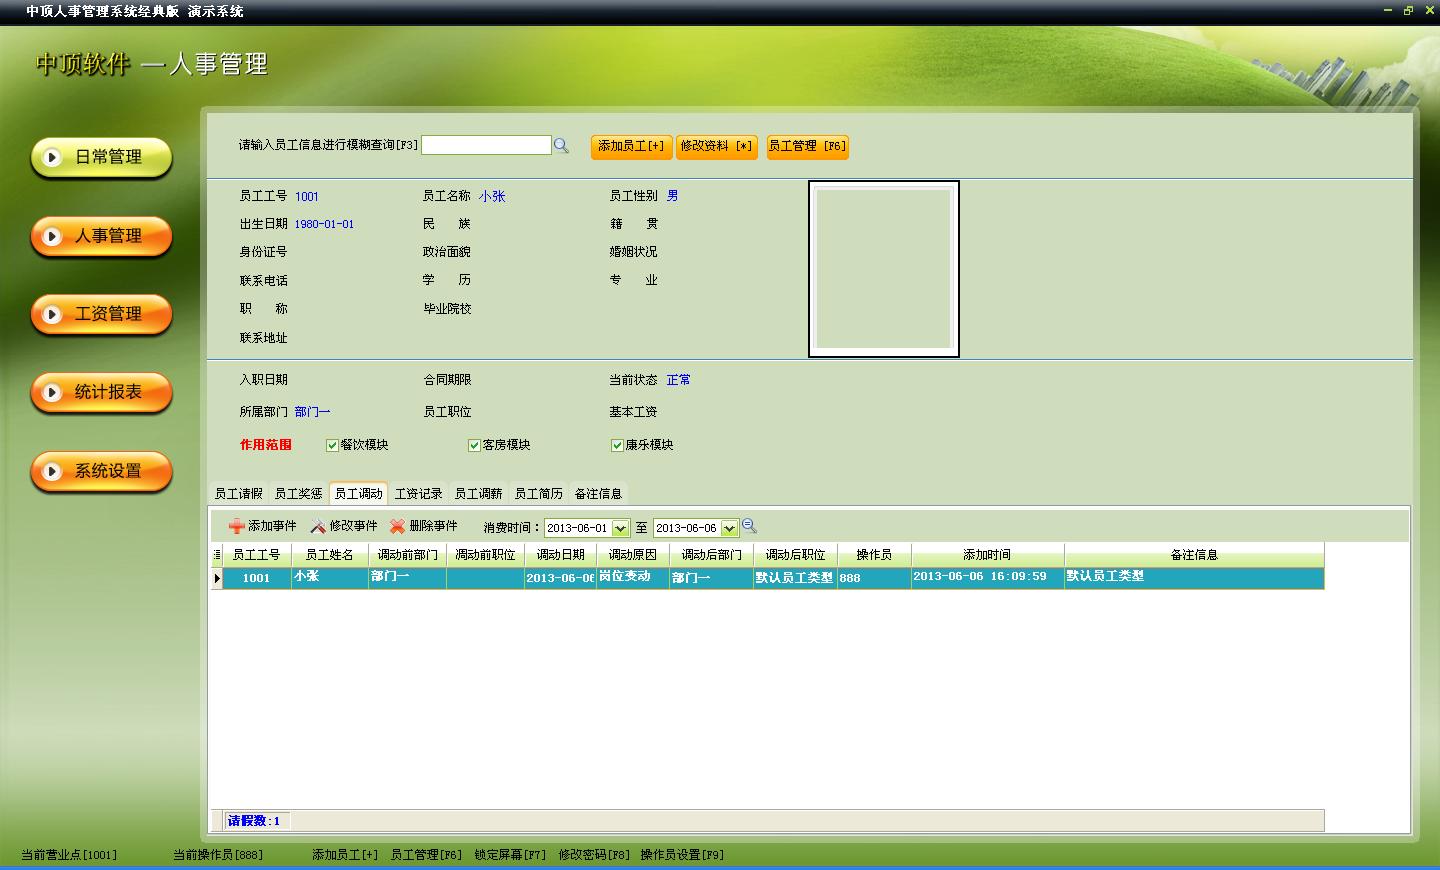The image size is (1440, 870).
Task: Click the 员工管理 [F6] orange button
Action: click(x=808, y=146)
